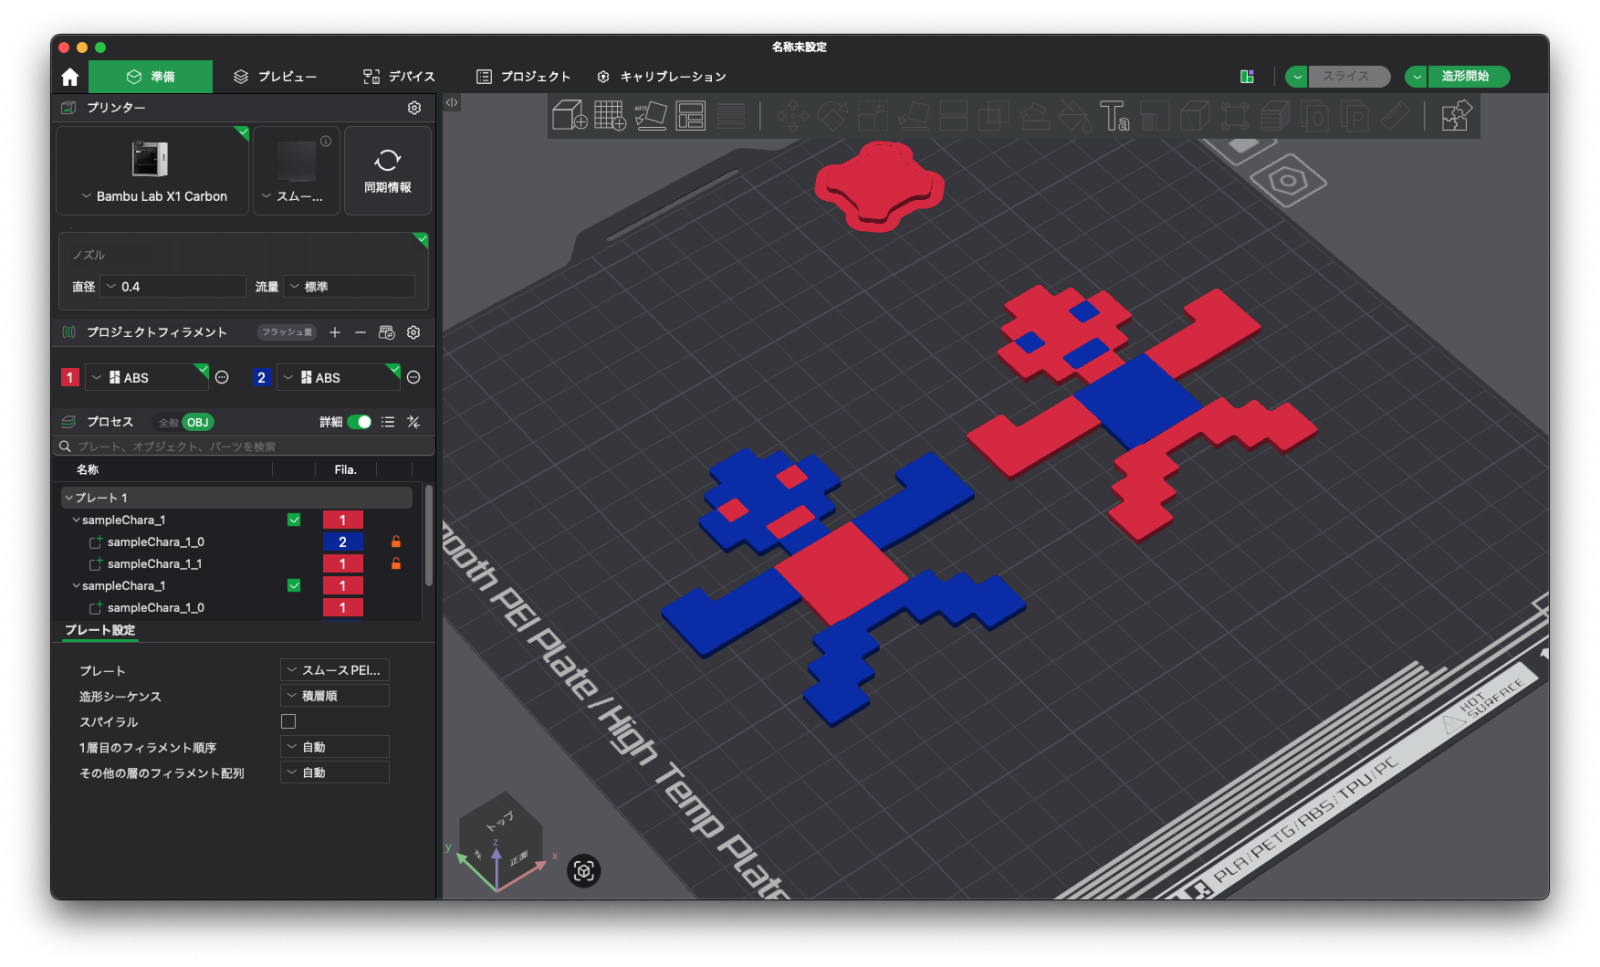Screen dimensions: 1600x967
Task: Click the Add object cube icon
Action: tap(569, 116)
